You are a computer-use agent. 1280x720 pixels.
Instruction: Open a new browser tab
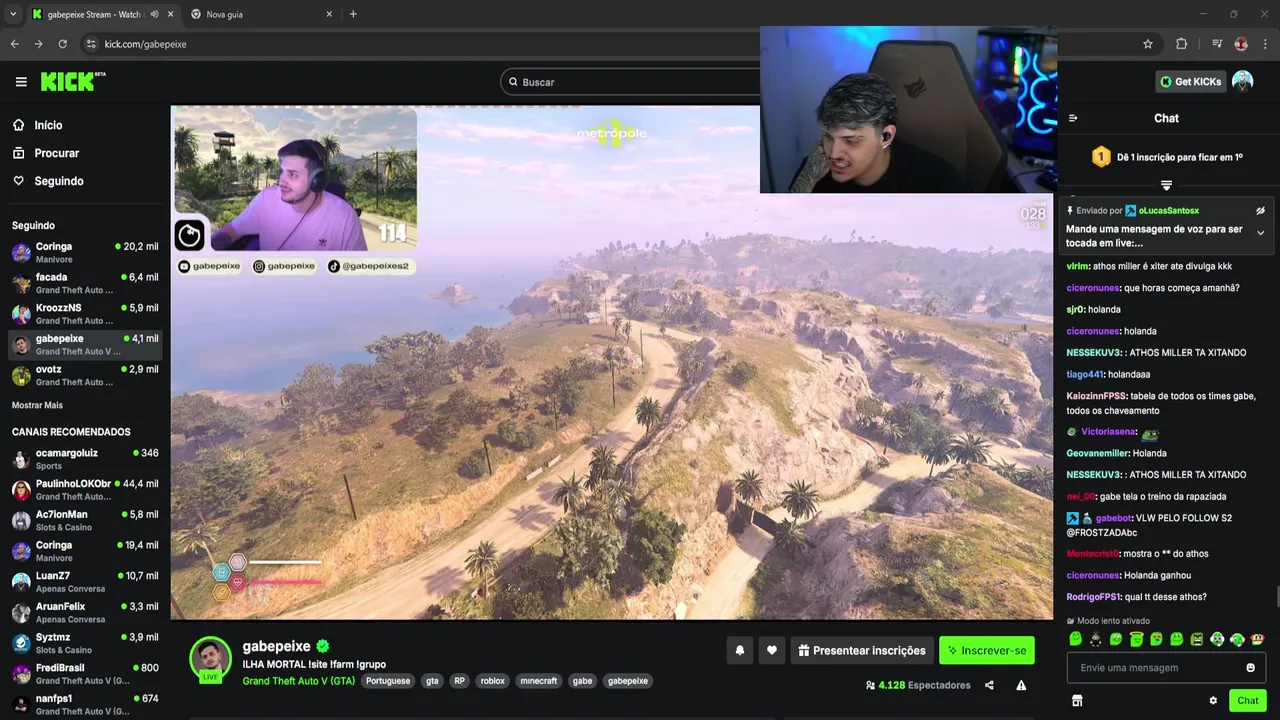[x=353, y=14]
